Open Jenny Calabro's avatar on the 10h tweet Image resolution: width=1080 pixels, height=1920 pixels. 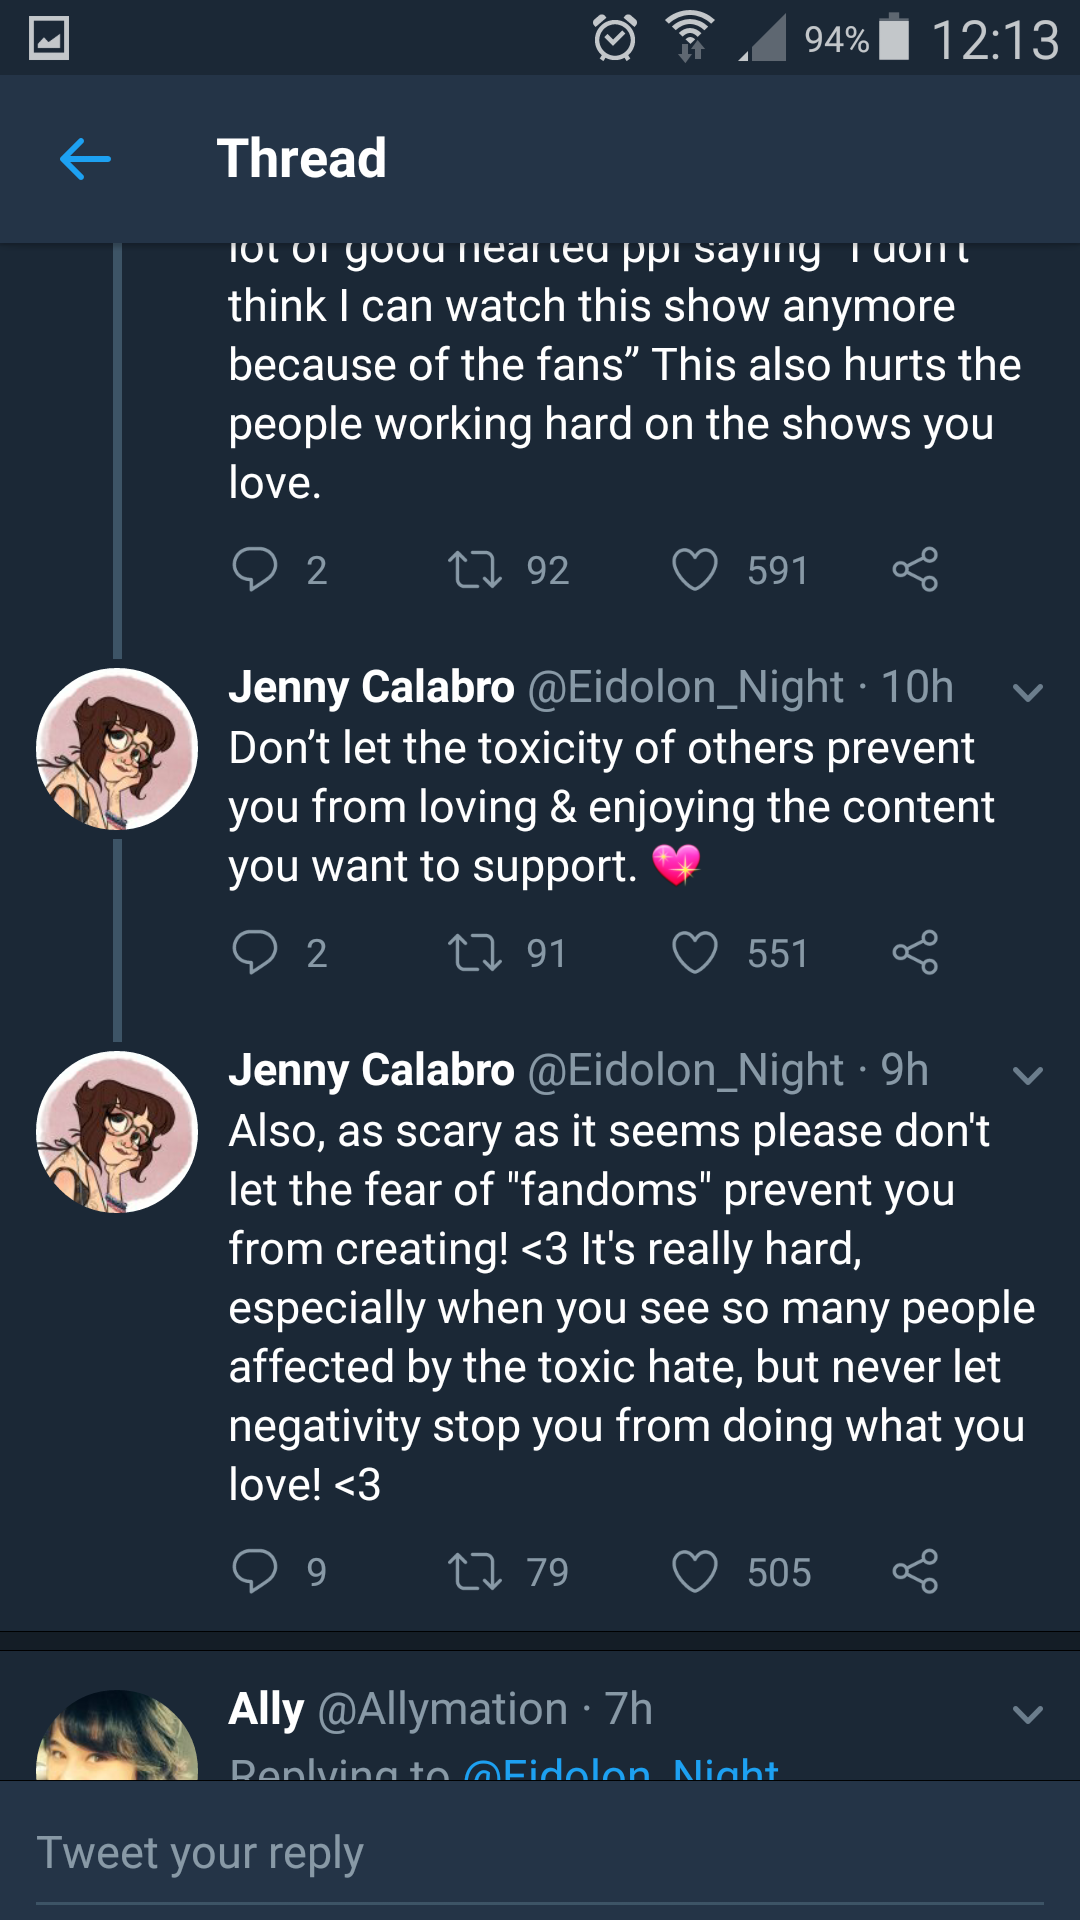click(117, 749)
